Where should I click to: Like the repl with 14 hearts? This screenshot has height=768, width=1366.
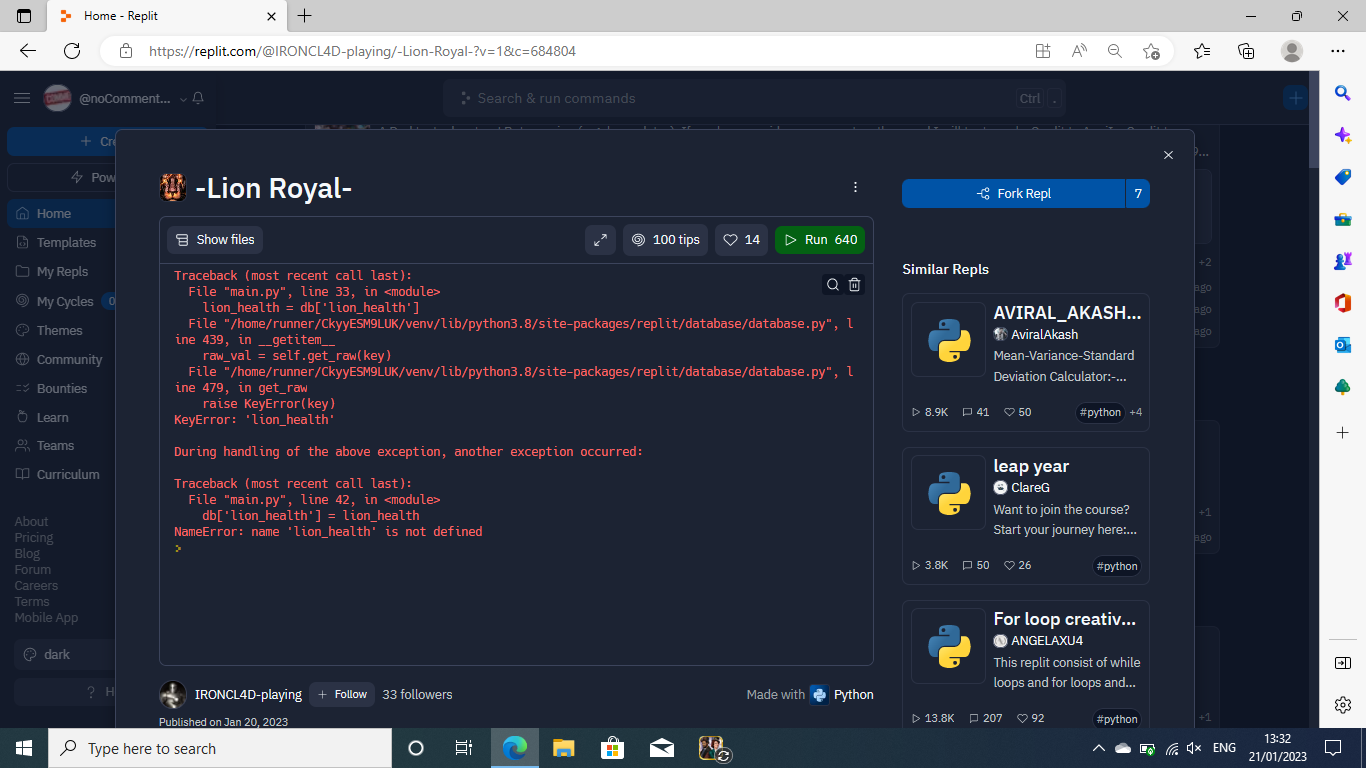pos(741,240)
